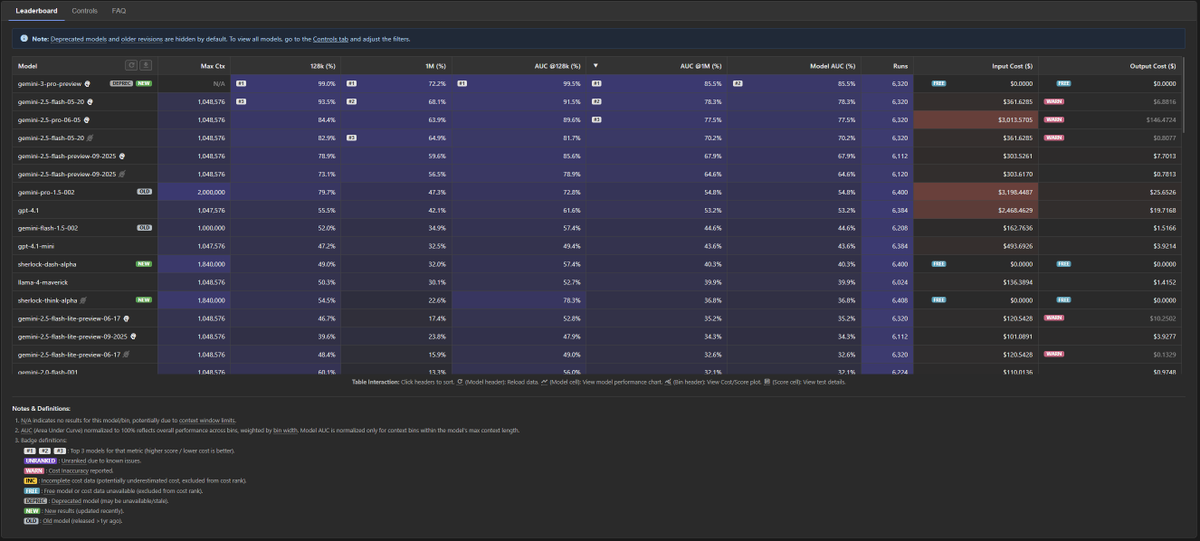
Task: Click the OLD badge on gemini-flash-1.5-002
Action: coord(144,227)
